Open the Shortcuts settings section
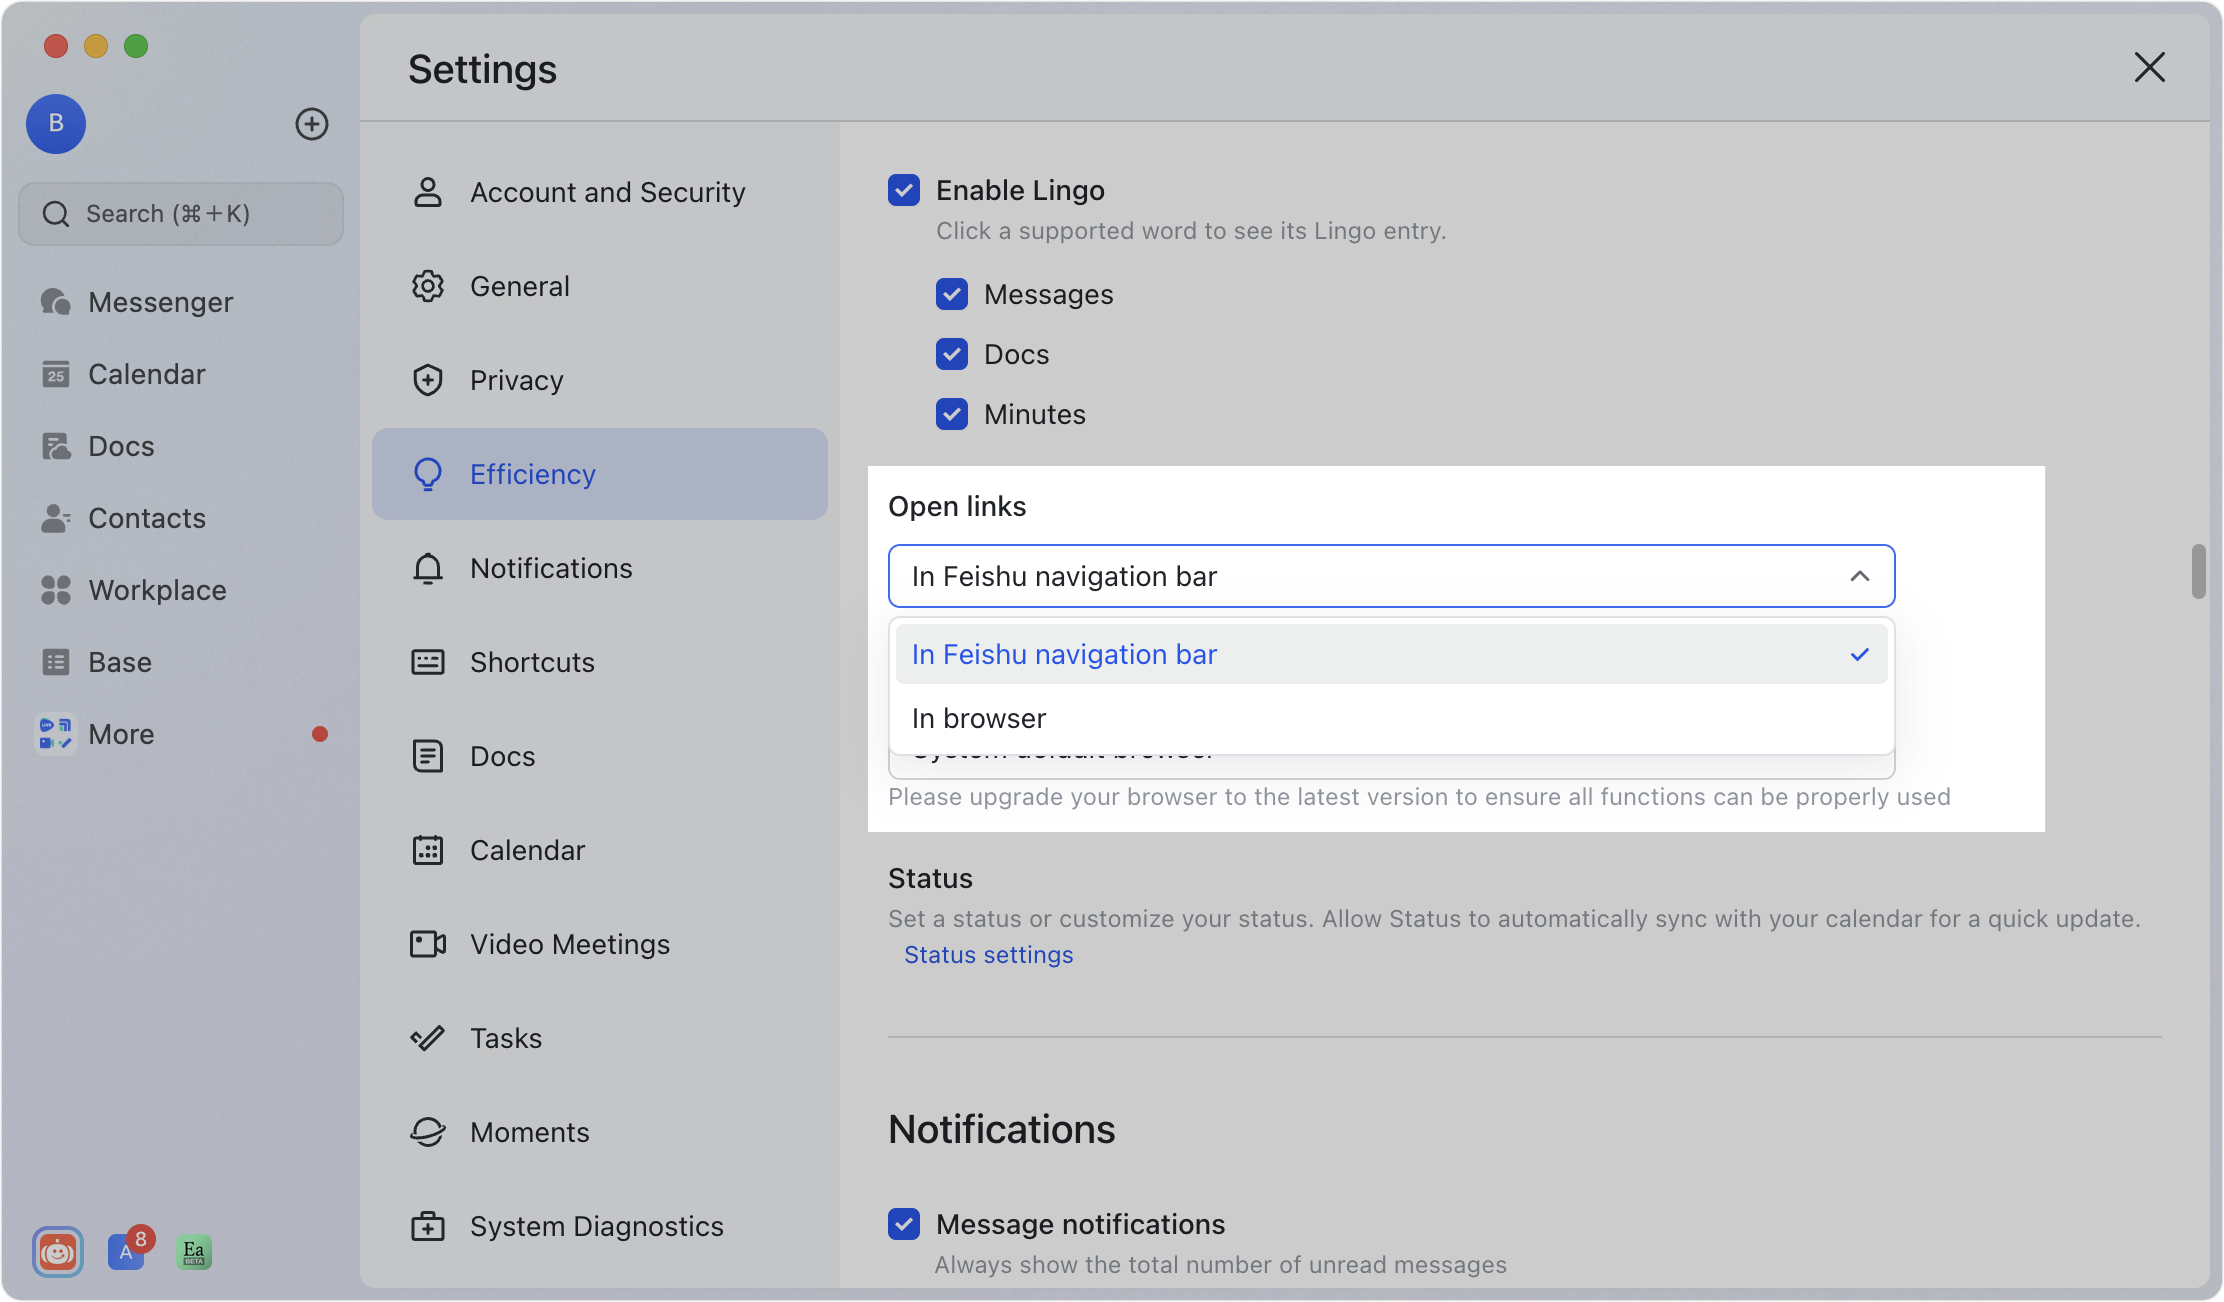The width and height of the screenshot is (2224, 1302). pos(531,661)
